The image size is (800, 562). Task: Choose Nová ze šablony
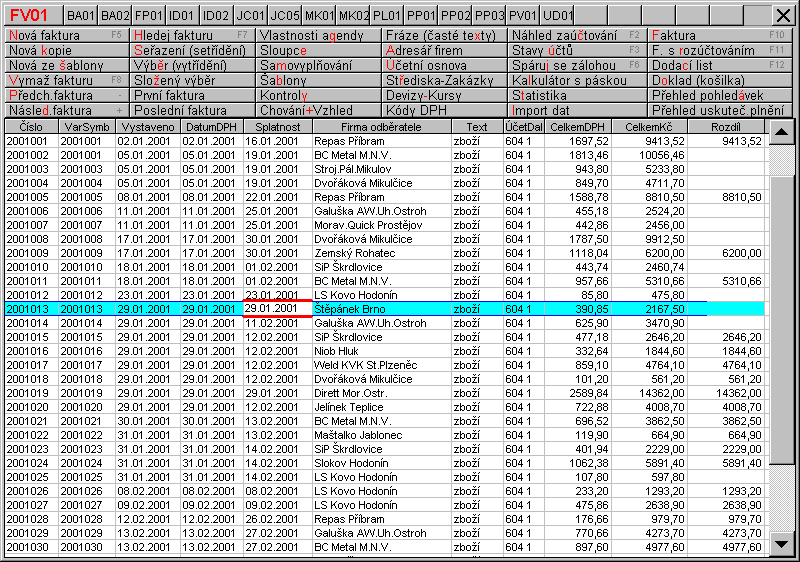pyautogui.click(x=66, y=65)
